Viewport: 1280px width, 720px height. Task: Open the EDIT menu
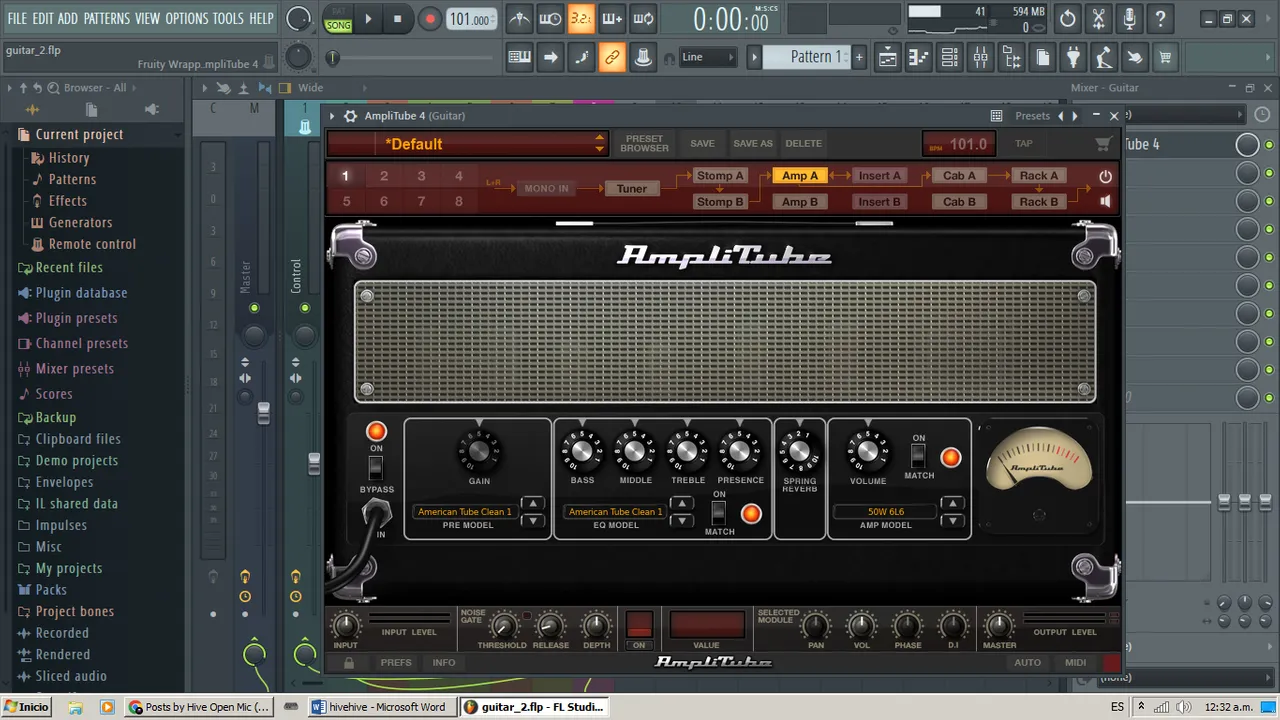pos(43,19)
